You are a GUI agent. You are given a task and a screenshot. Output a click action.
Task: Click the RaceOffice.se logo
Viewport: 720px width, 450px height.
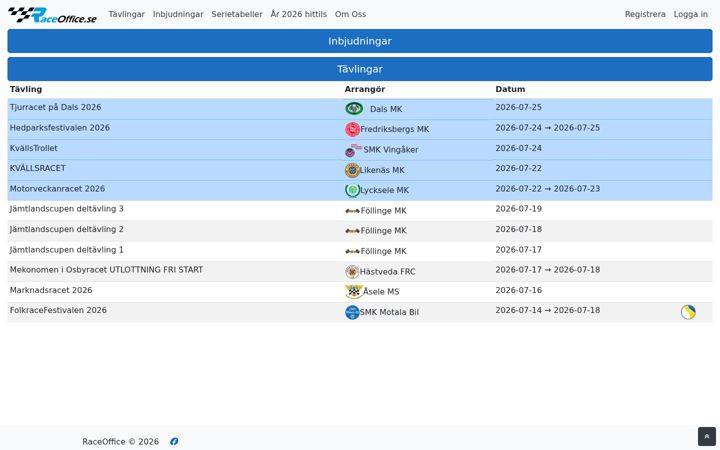[x=52, y=15]
